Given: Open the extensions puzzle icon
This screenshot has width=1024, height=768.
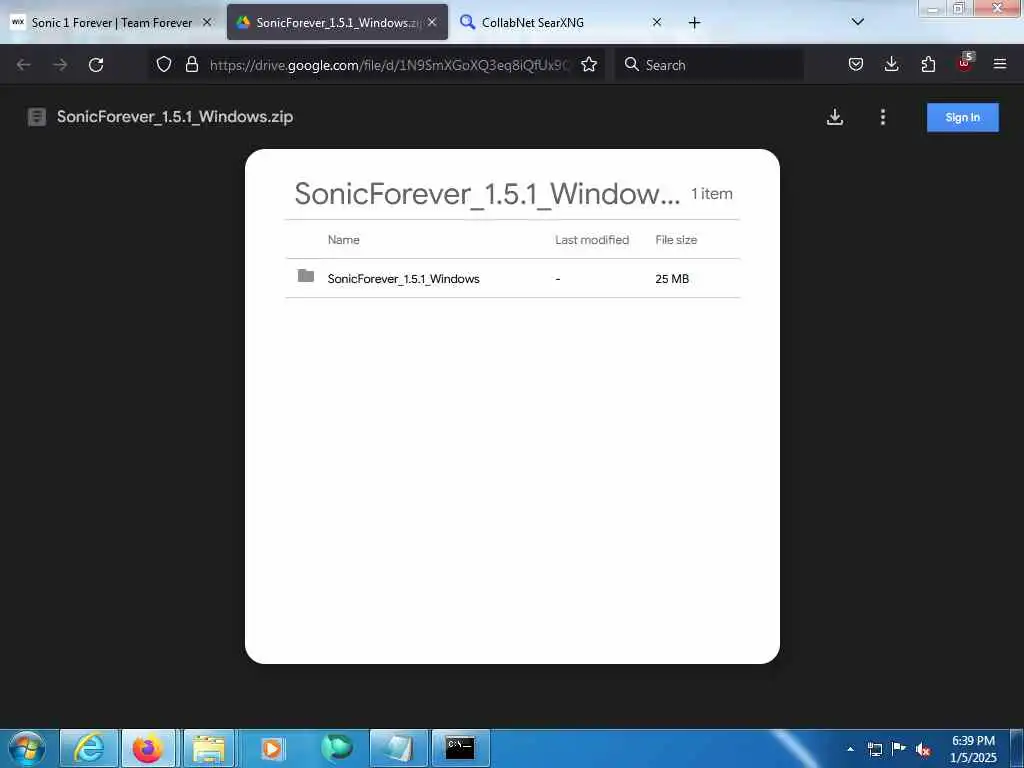Looking at the screenshot, I should [928, 64].
